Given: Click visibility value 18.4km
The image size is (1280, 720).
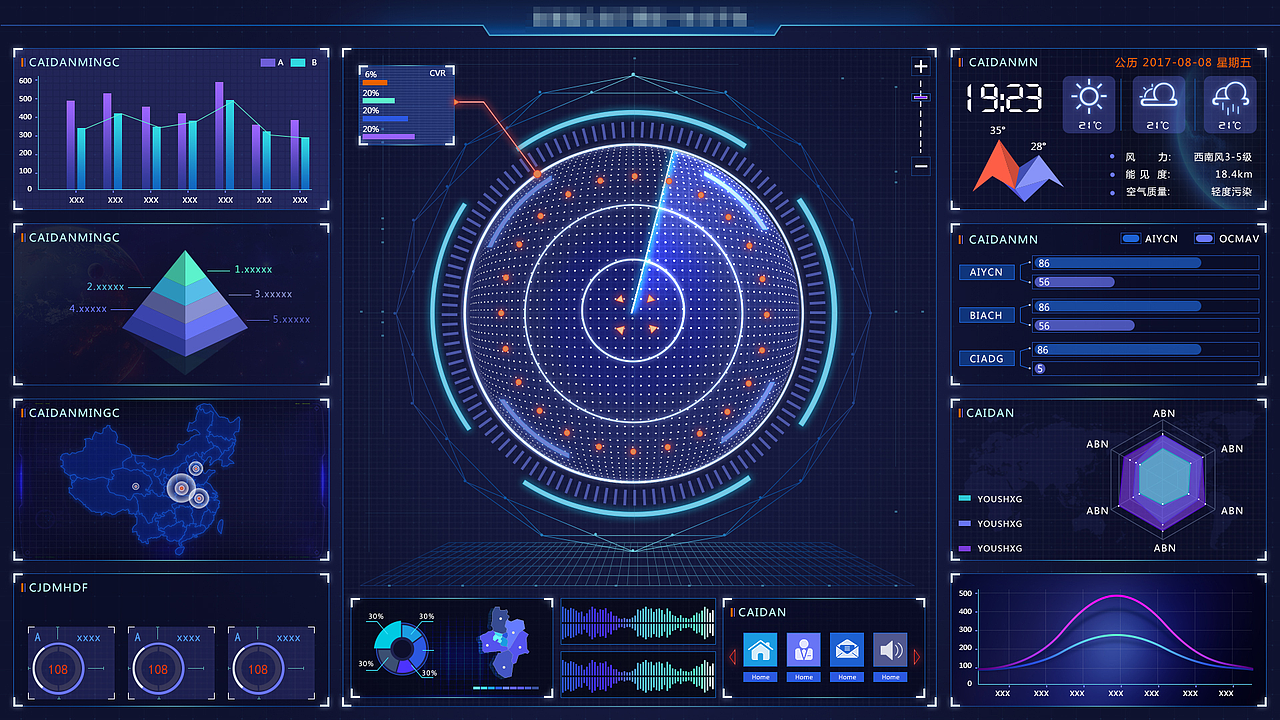Looking at the screenshot, I should [x=1233, y=174].
